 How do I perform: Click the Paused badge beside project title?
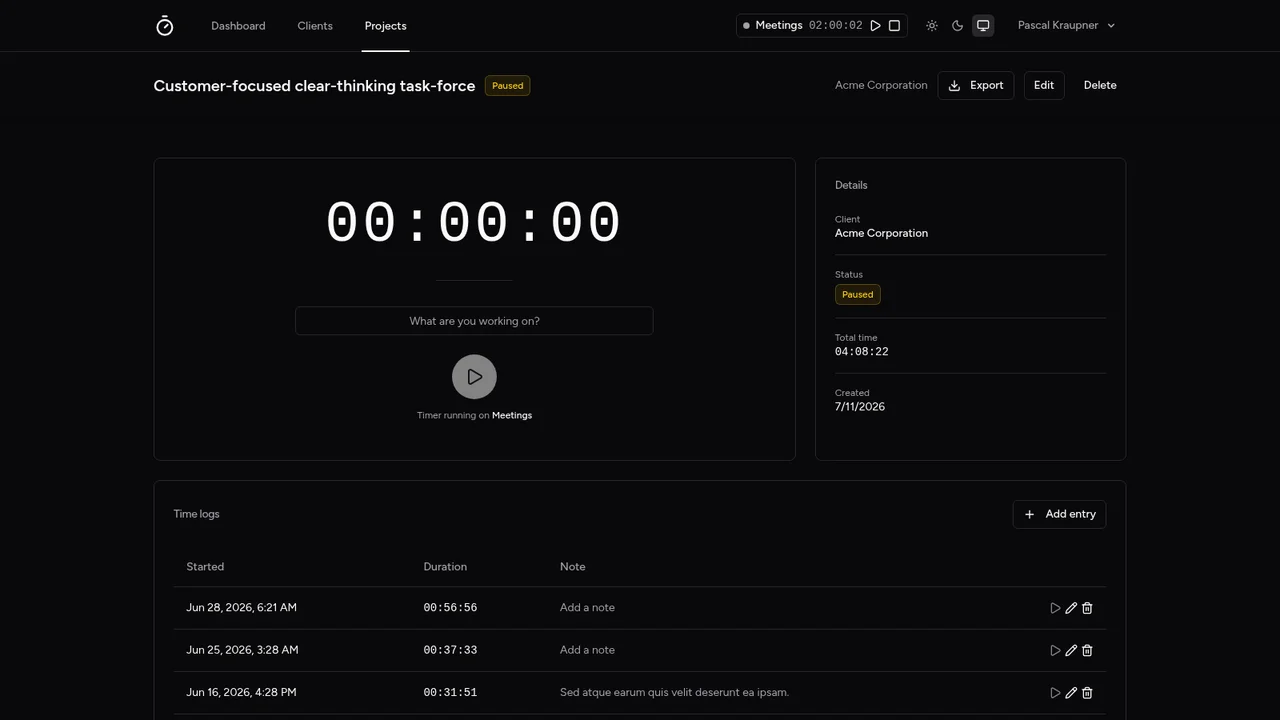508,86
